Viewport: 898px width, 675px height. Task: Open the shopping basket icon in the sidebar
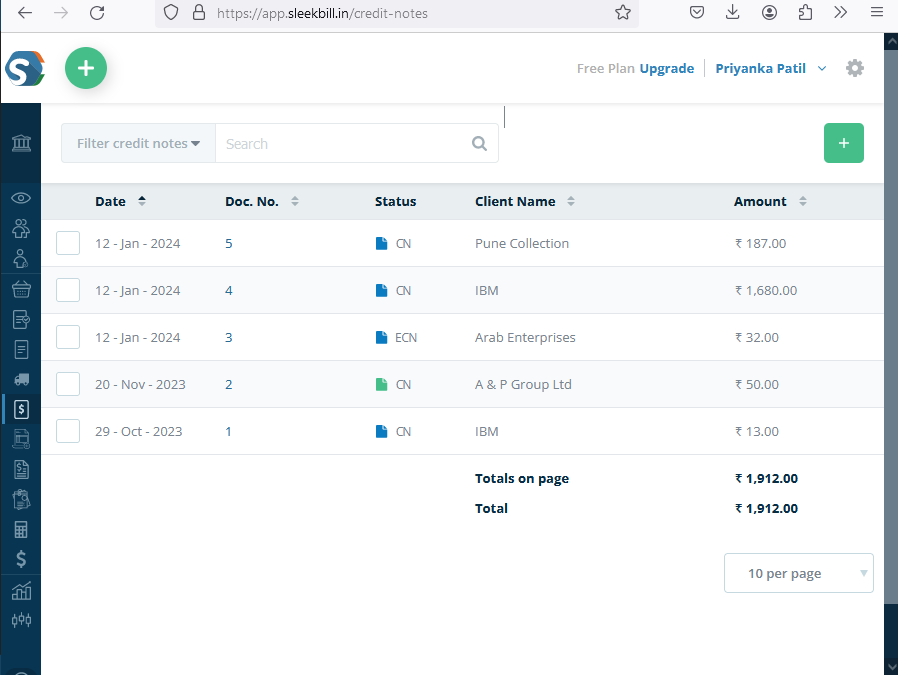21,289
